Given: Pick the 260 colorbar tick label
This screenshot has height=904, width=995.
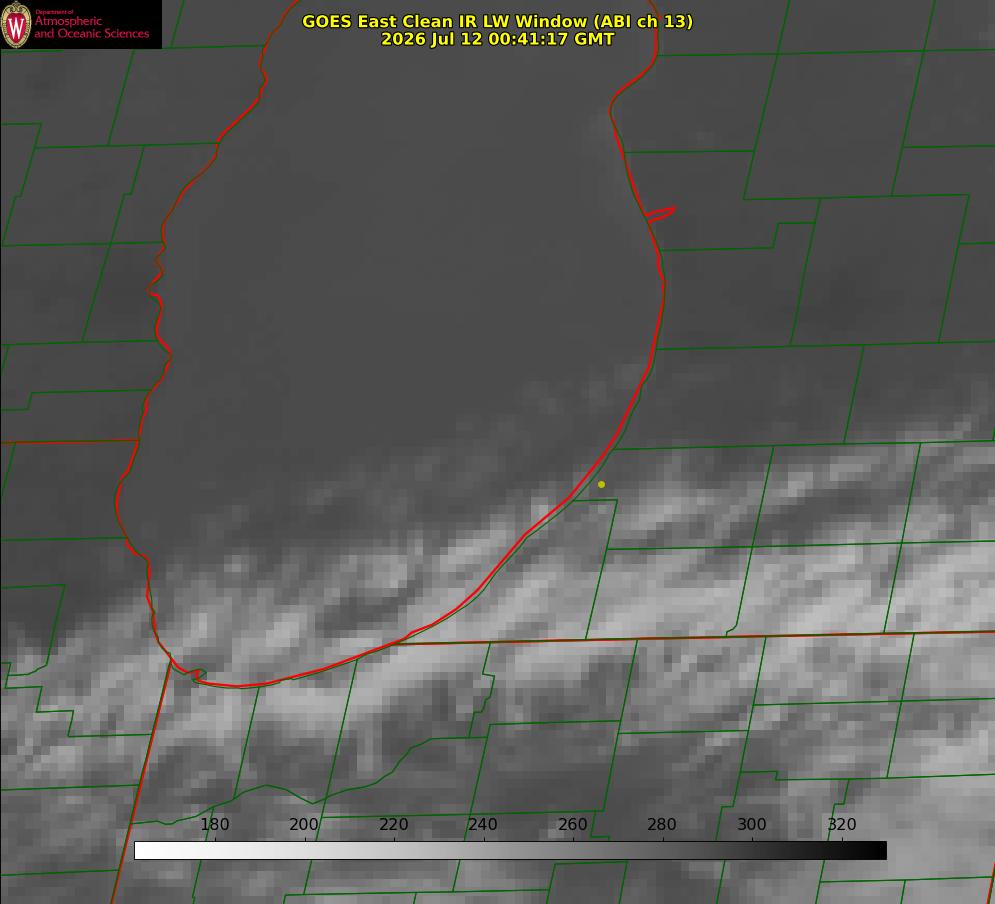Looking at the screenshot, I should click(x=572, y=824).
